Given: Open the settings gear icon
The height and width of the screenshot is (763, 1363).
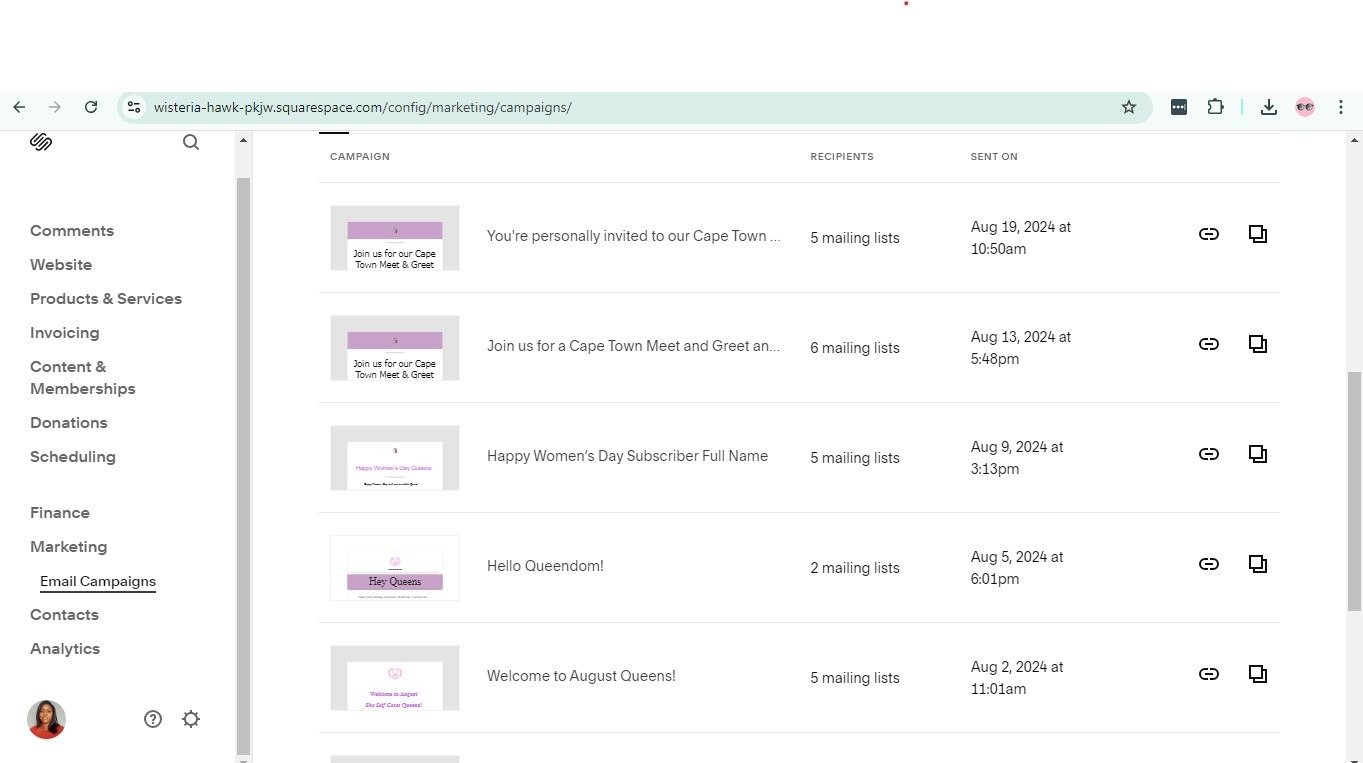Looking at the screenshot, I should 191,719.
